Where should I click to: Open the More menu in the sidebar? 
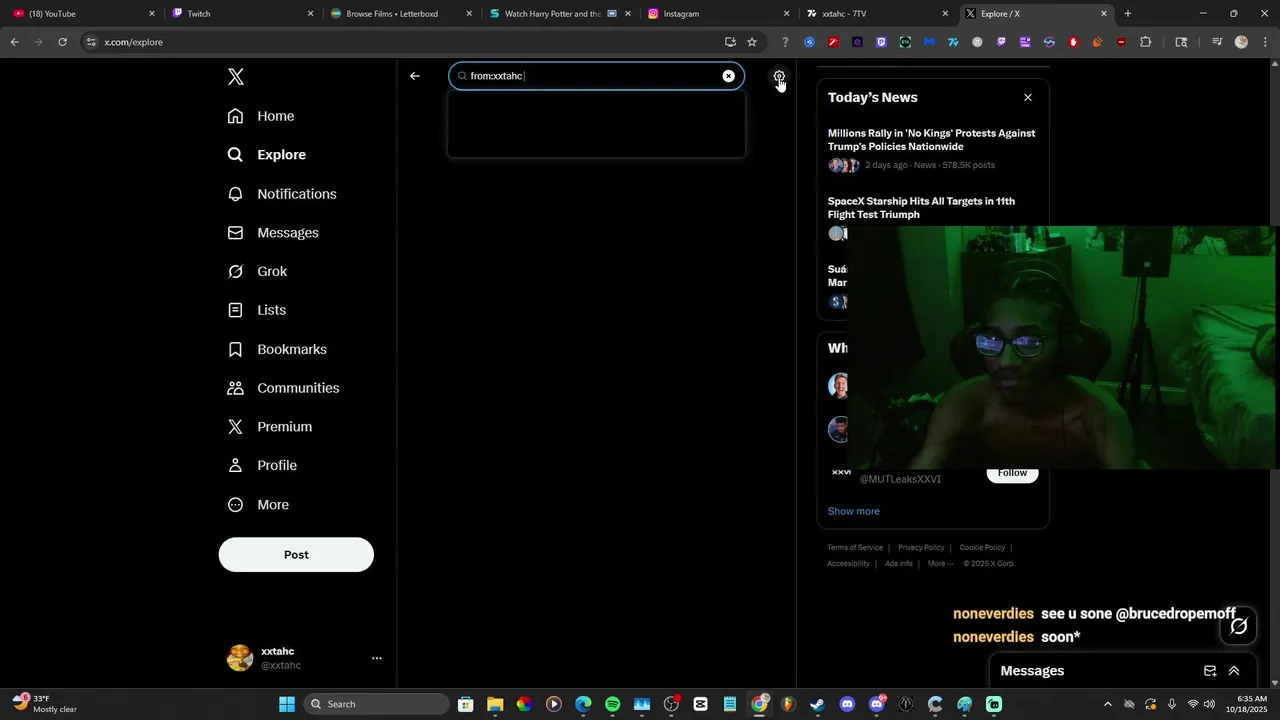(x=258, y=505)
